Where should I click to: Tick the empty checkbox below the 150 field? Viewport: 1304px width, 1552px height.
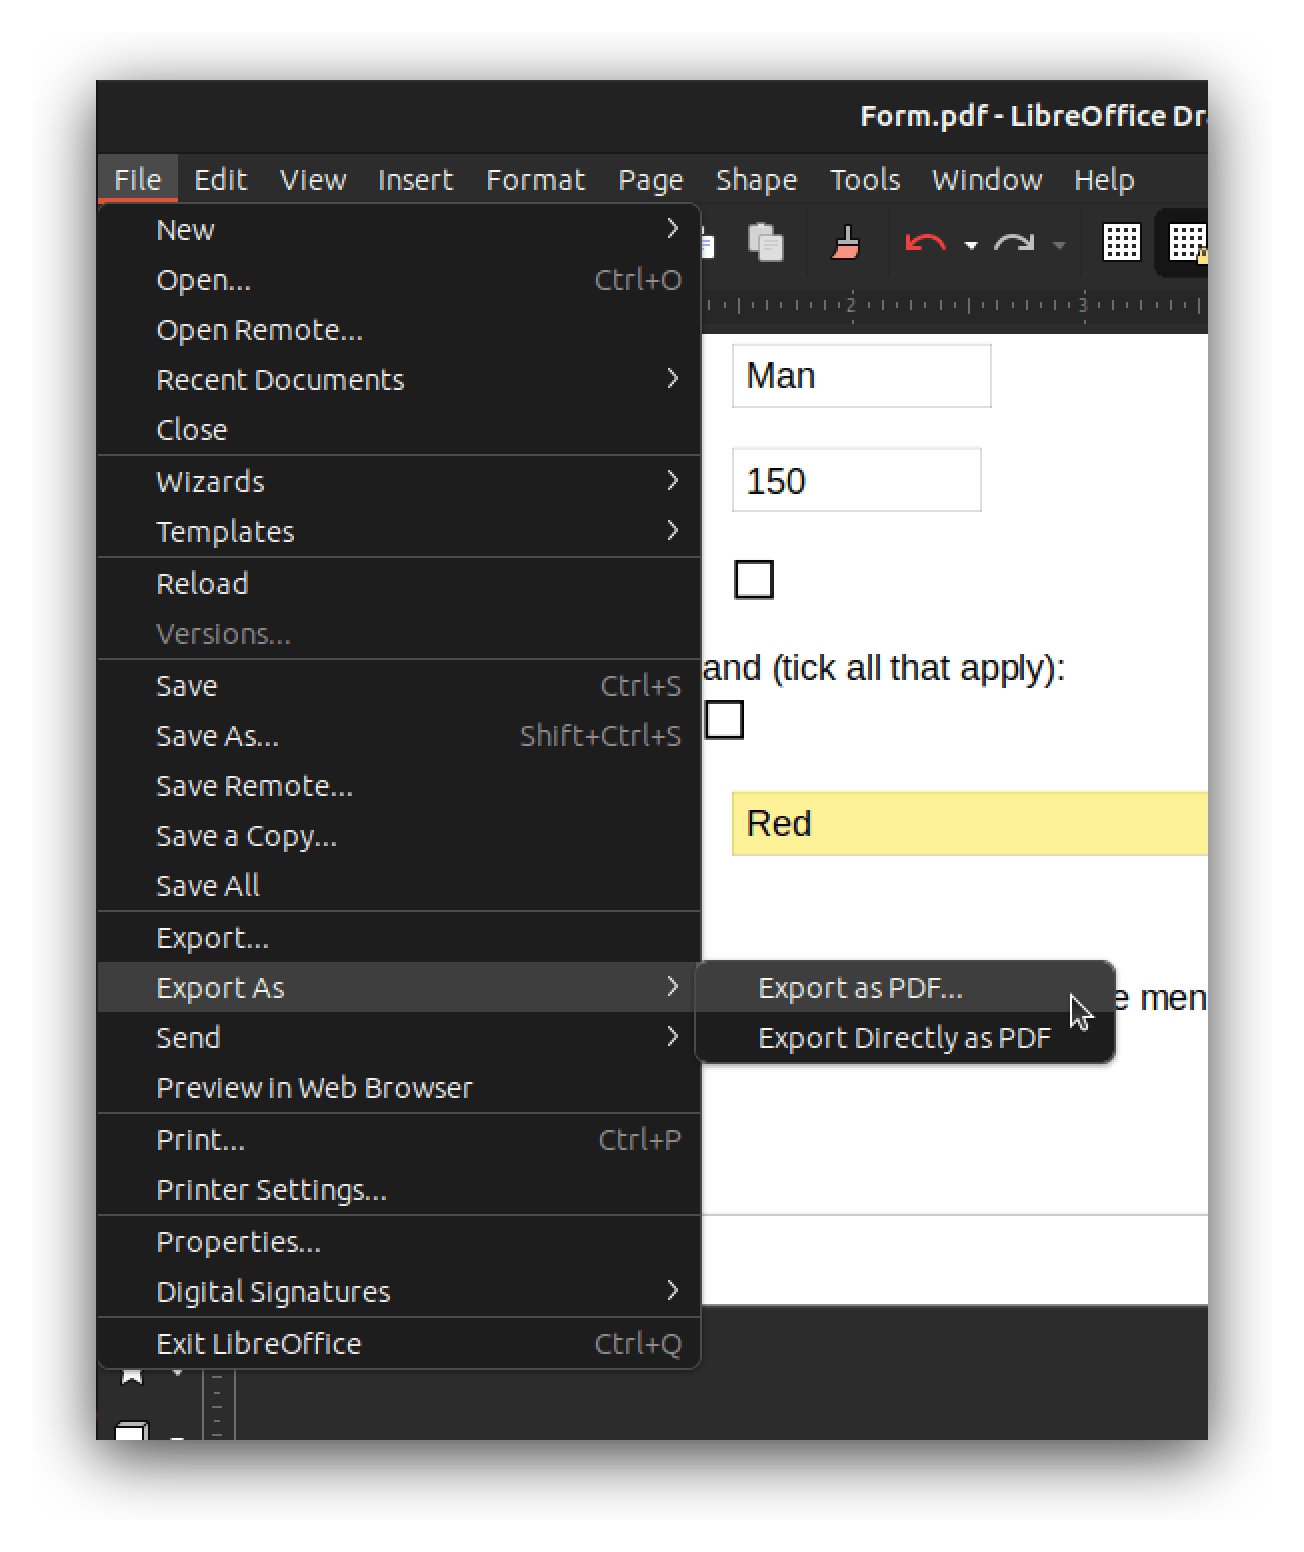pyautogui.click(x=754, y=579)
